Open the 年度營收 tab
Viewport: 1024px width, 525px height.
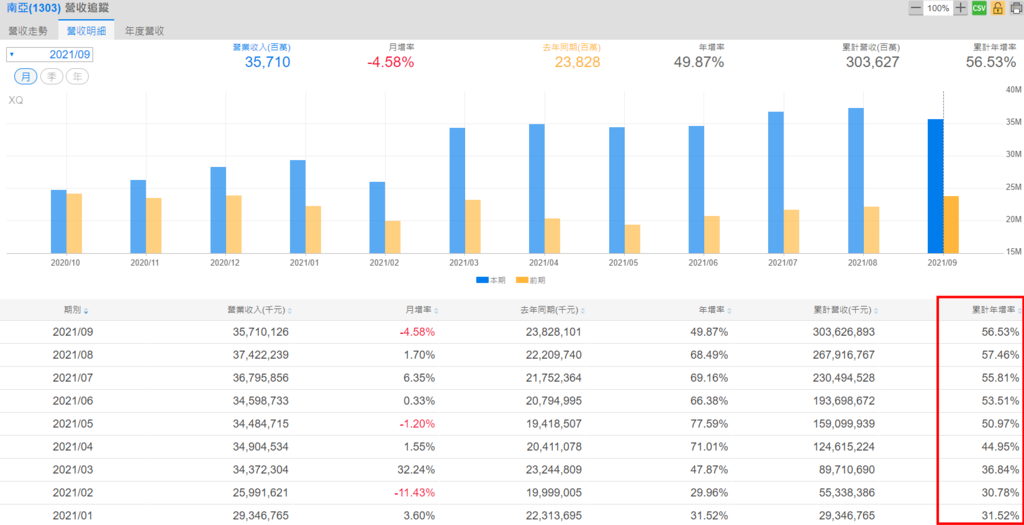tap(144, 31)
